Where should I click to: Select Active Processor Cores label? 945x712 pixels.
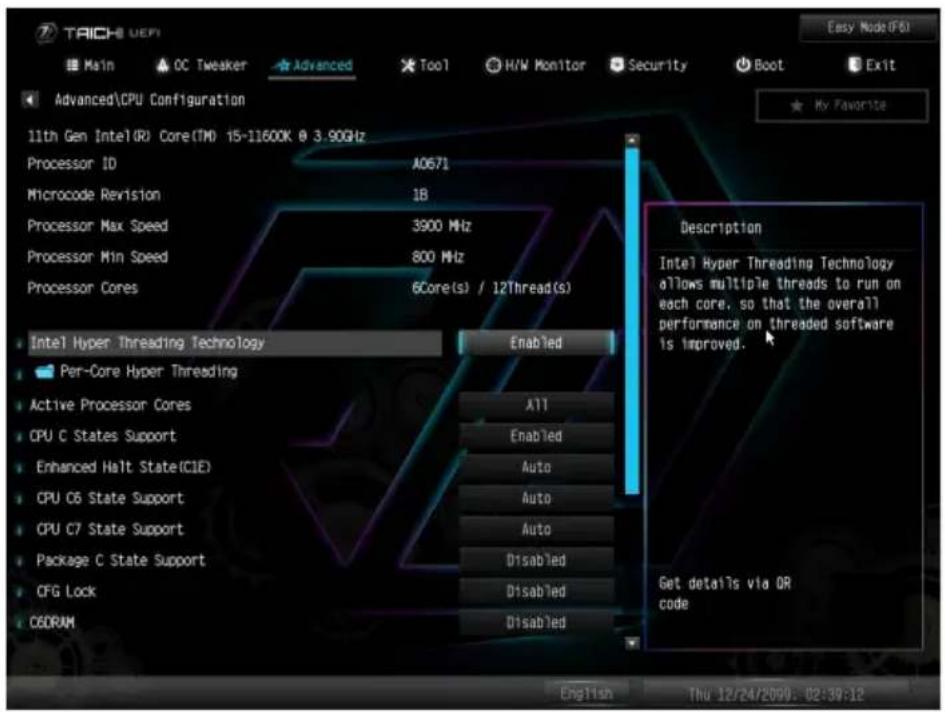tap(110, 405)
